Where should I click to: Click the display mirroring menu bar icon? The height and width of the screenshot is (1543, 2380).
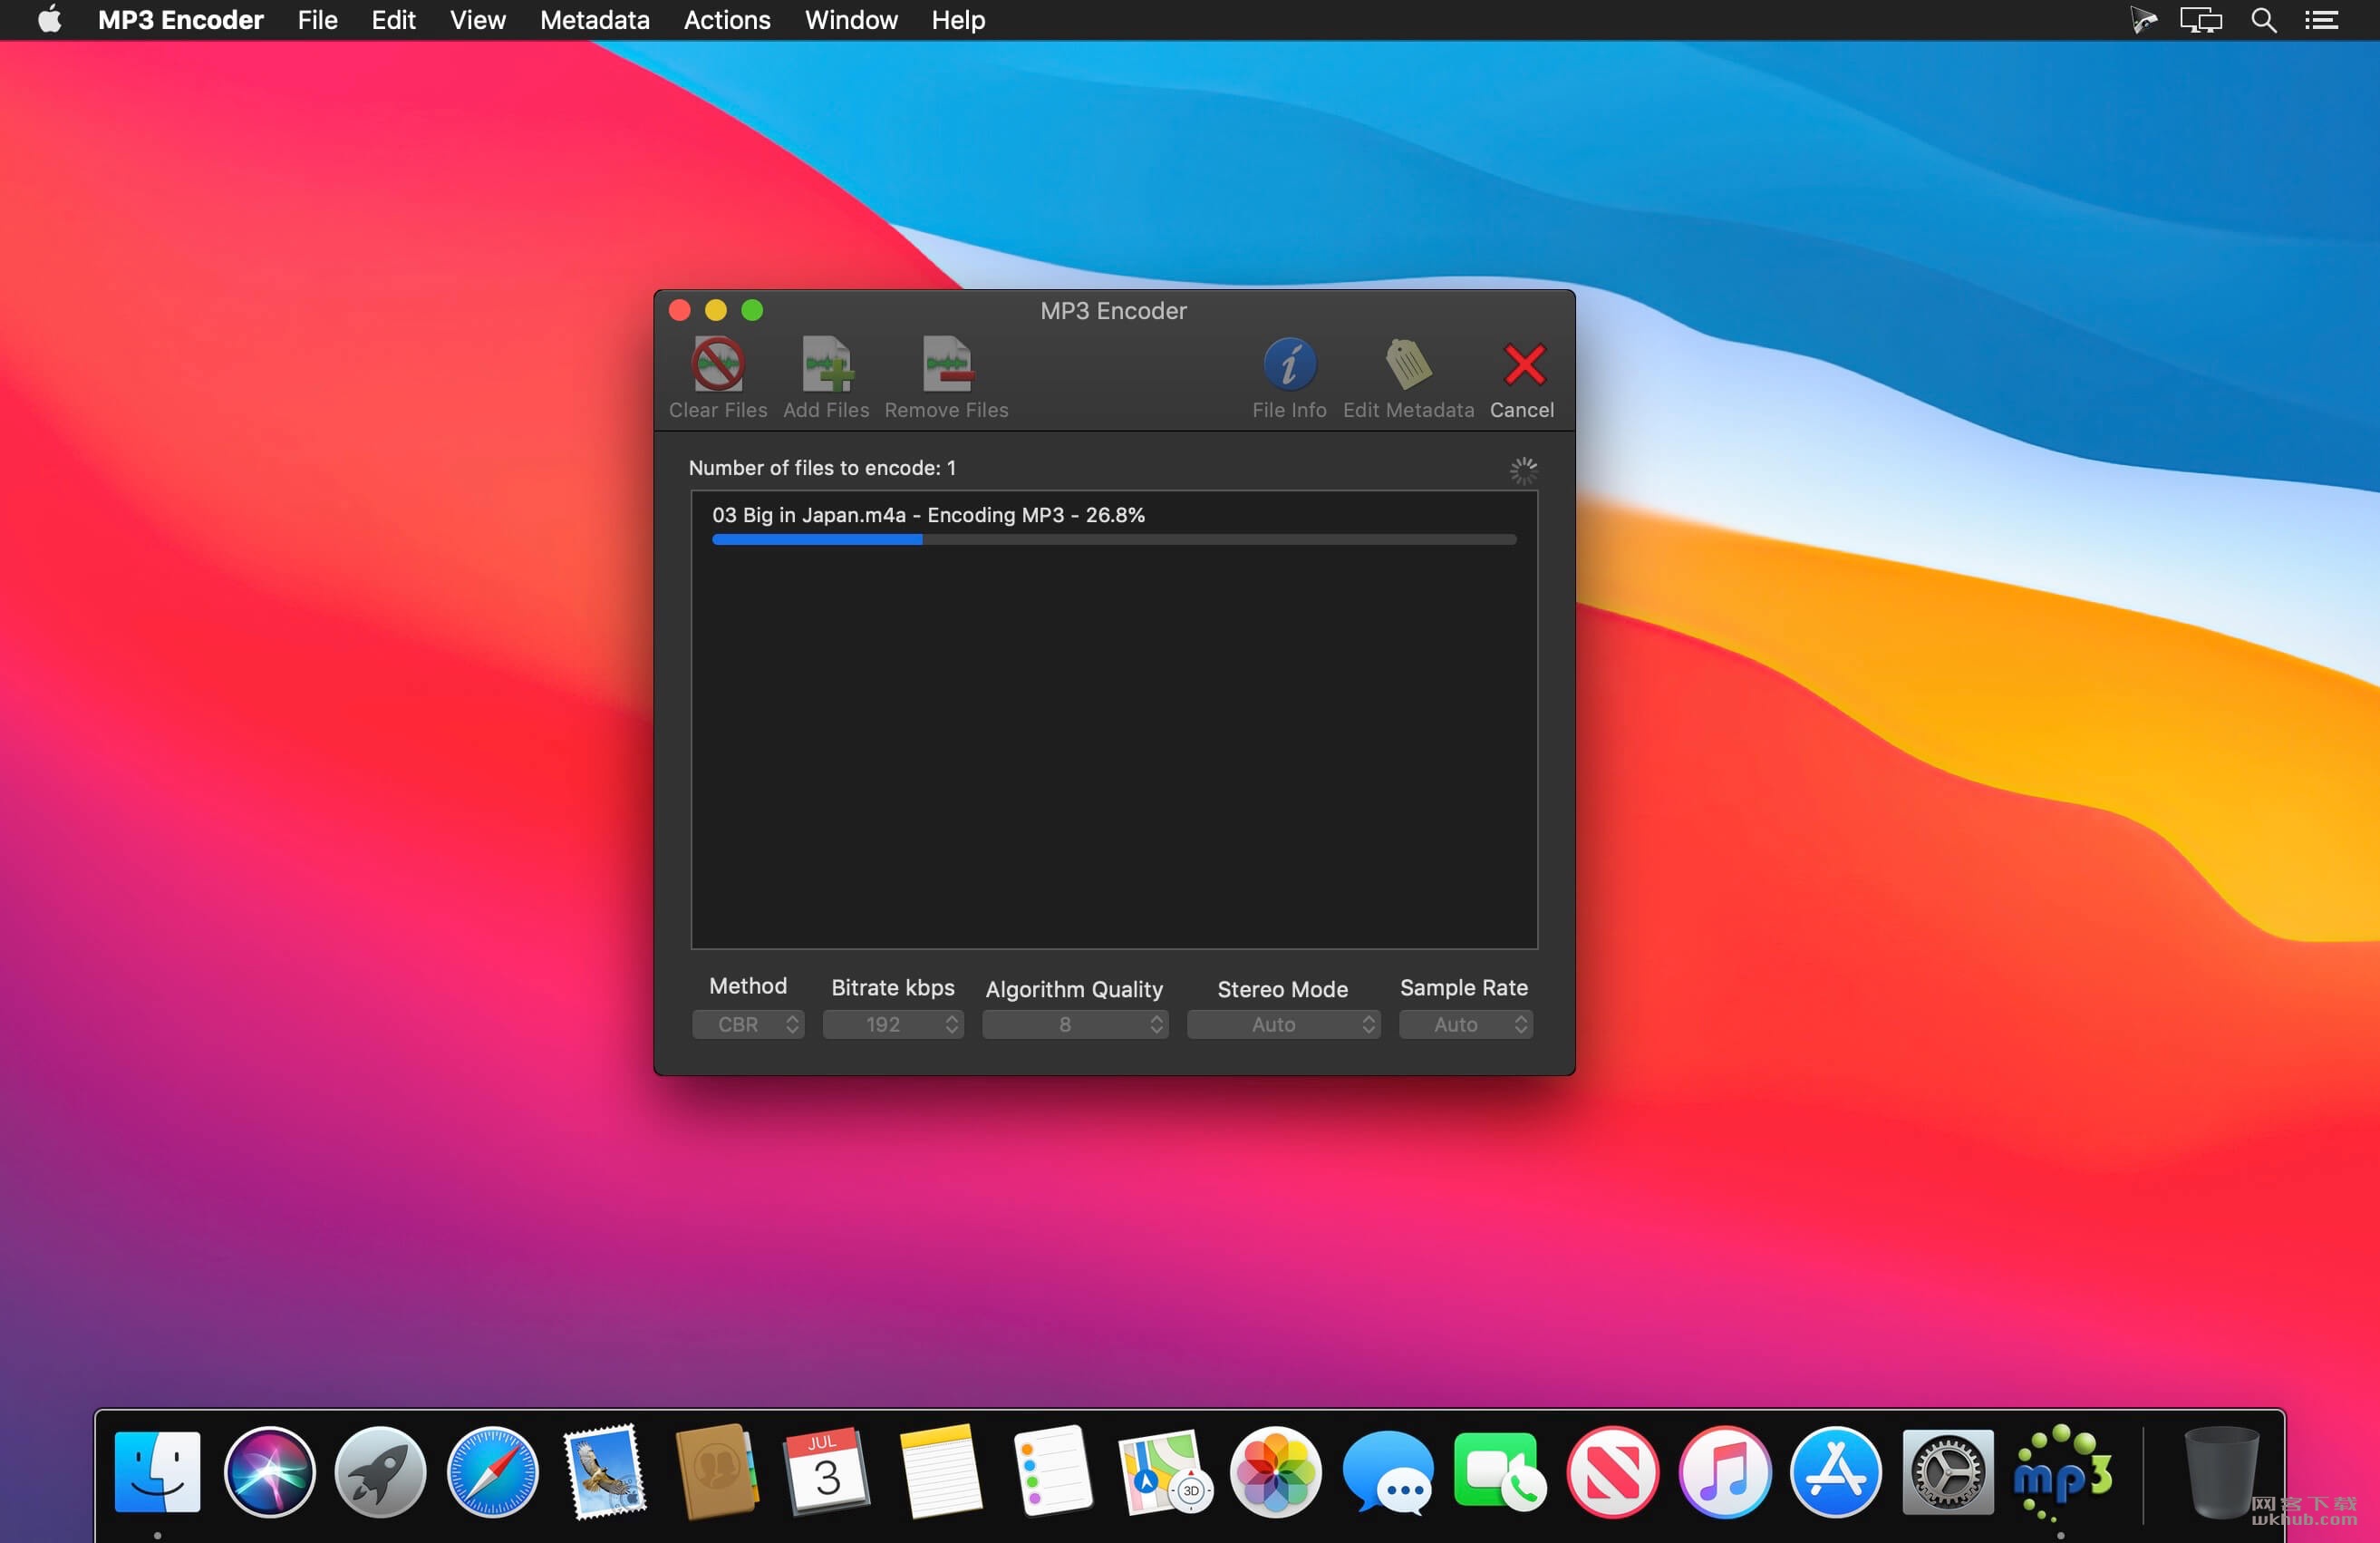[x=2201, y=20]
